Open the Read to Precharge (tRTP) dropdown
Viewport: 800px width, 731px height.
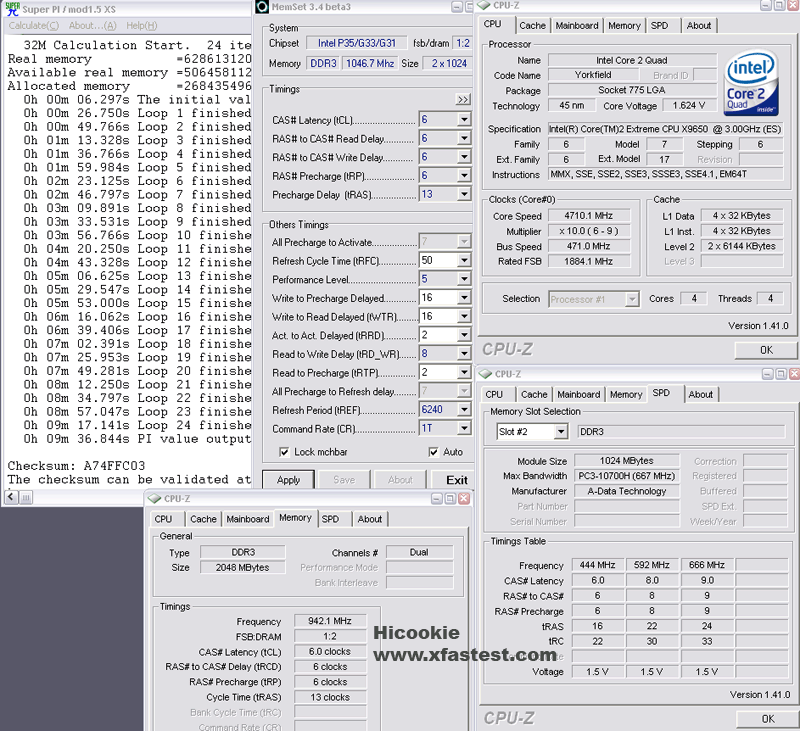(464, 372)
